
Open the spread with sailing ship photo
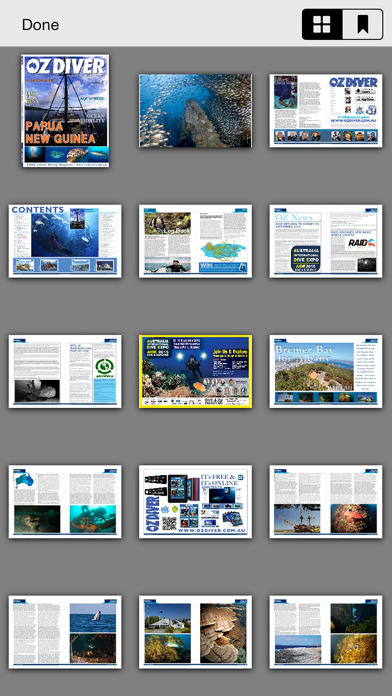click(x=326, y=502)
